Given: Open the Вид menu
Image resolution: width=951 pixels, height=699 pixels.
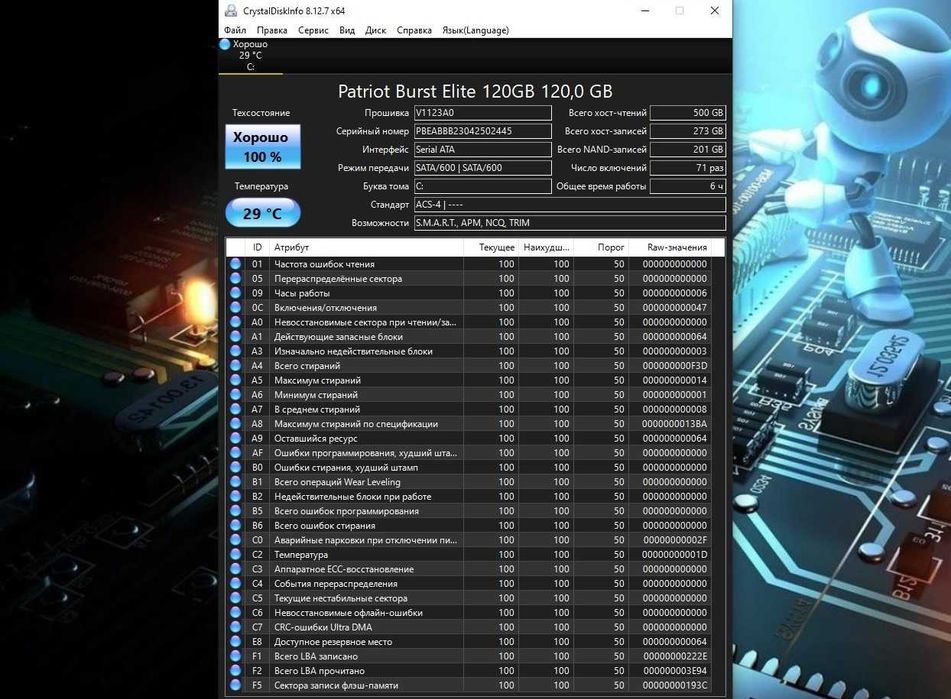Looking at the screenshot, I should (347, 30).
